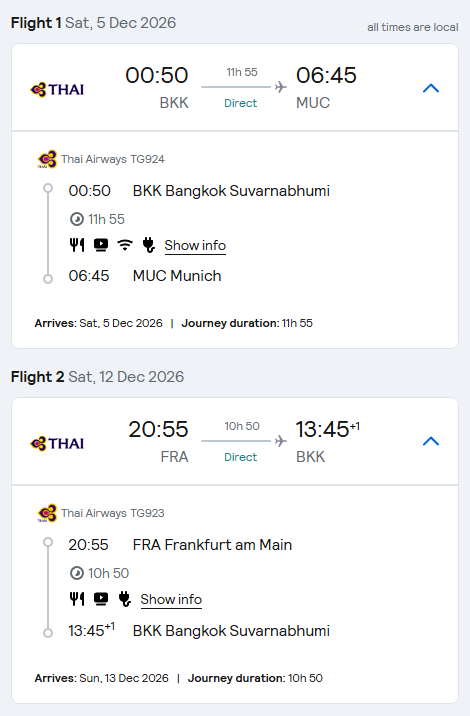Click the entertainment screen icon on TG924
Image resolution: width=470 pixels, height=716 pixels.
101,245
